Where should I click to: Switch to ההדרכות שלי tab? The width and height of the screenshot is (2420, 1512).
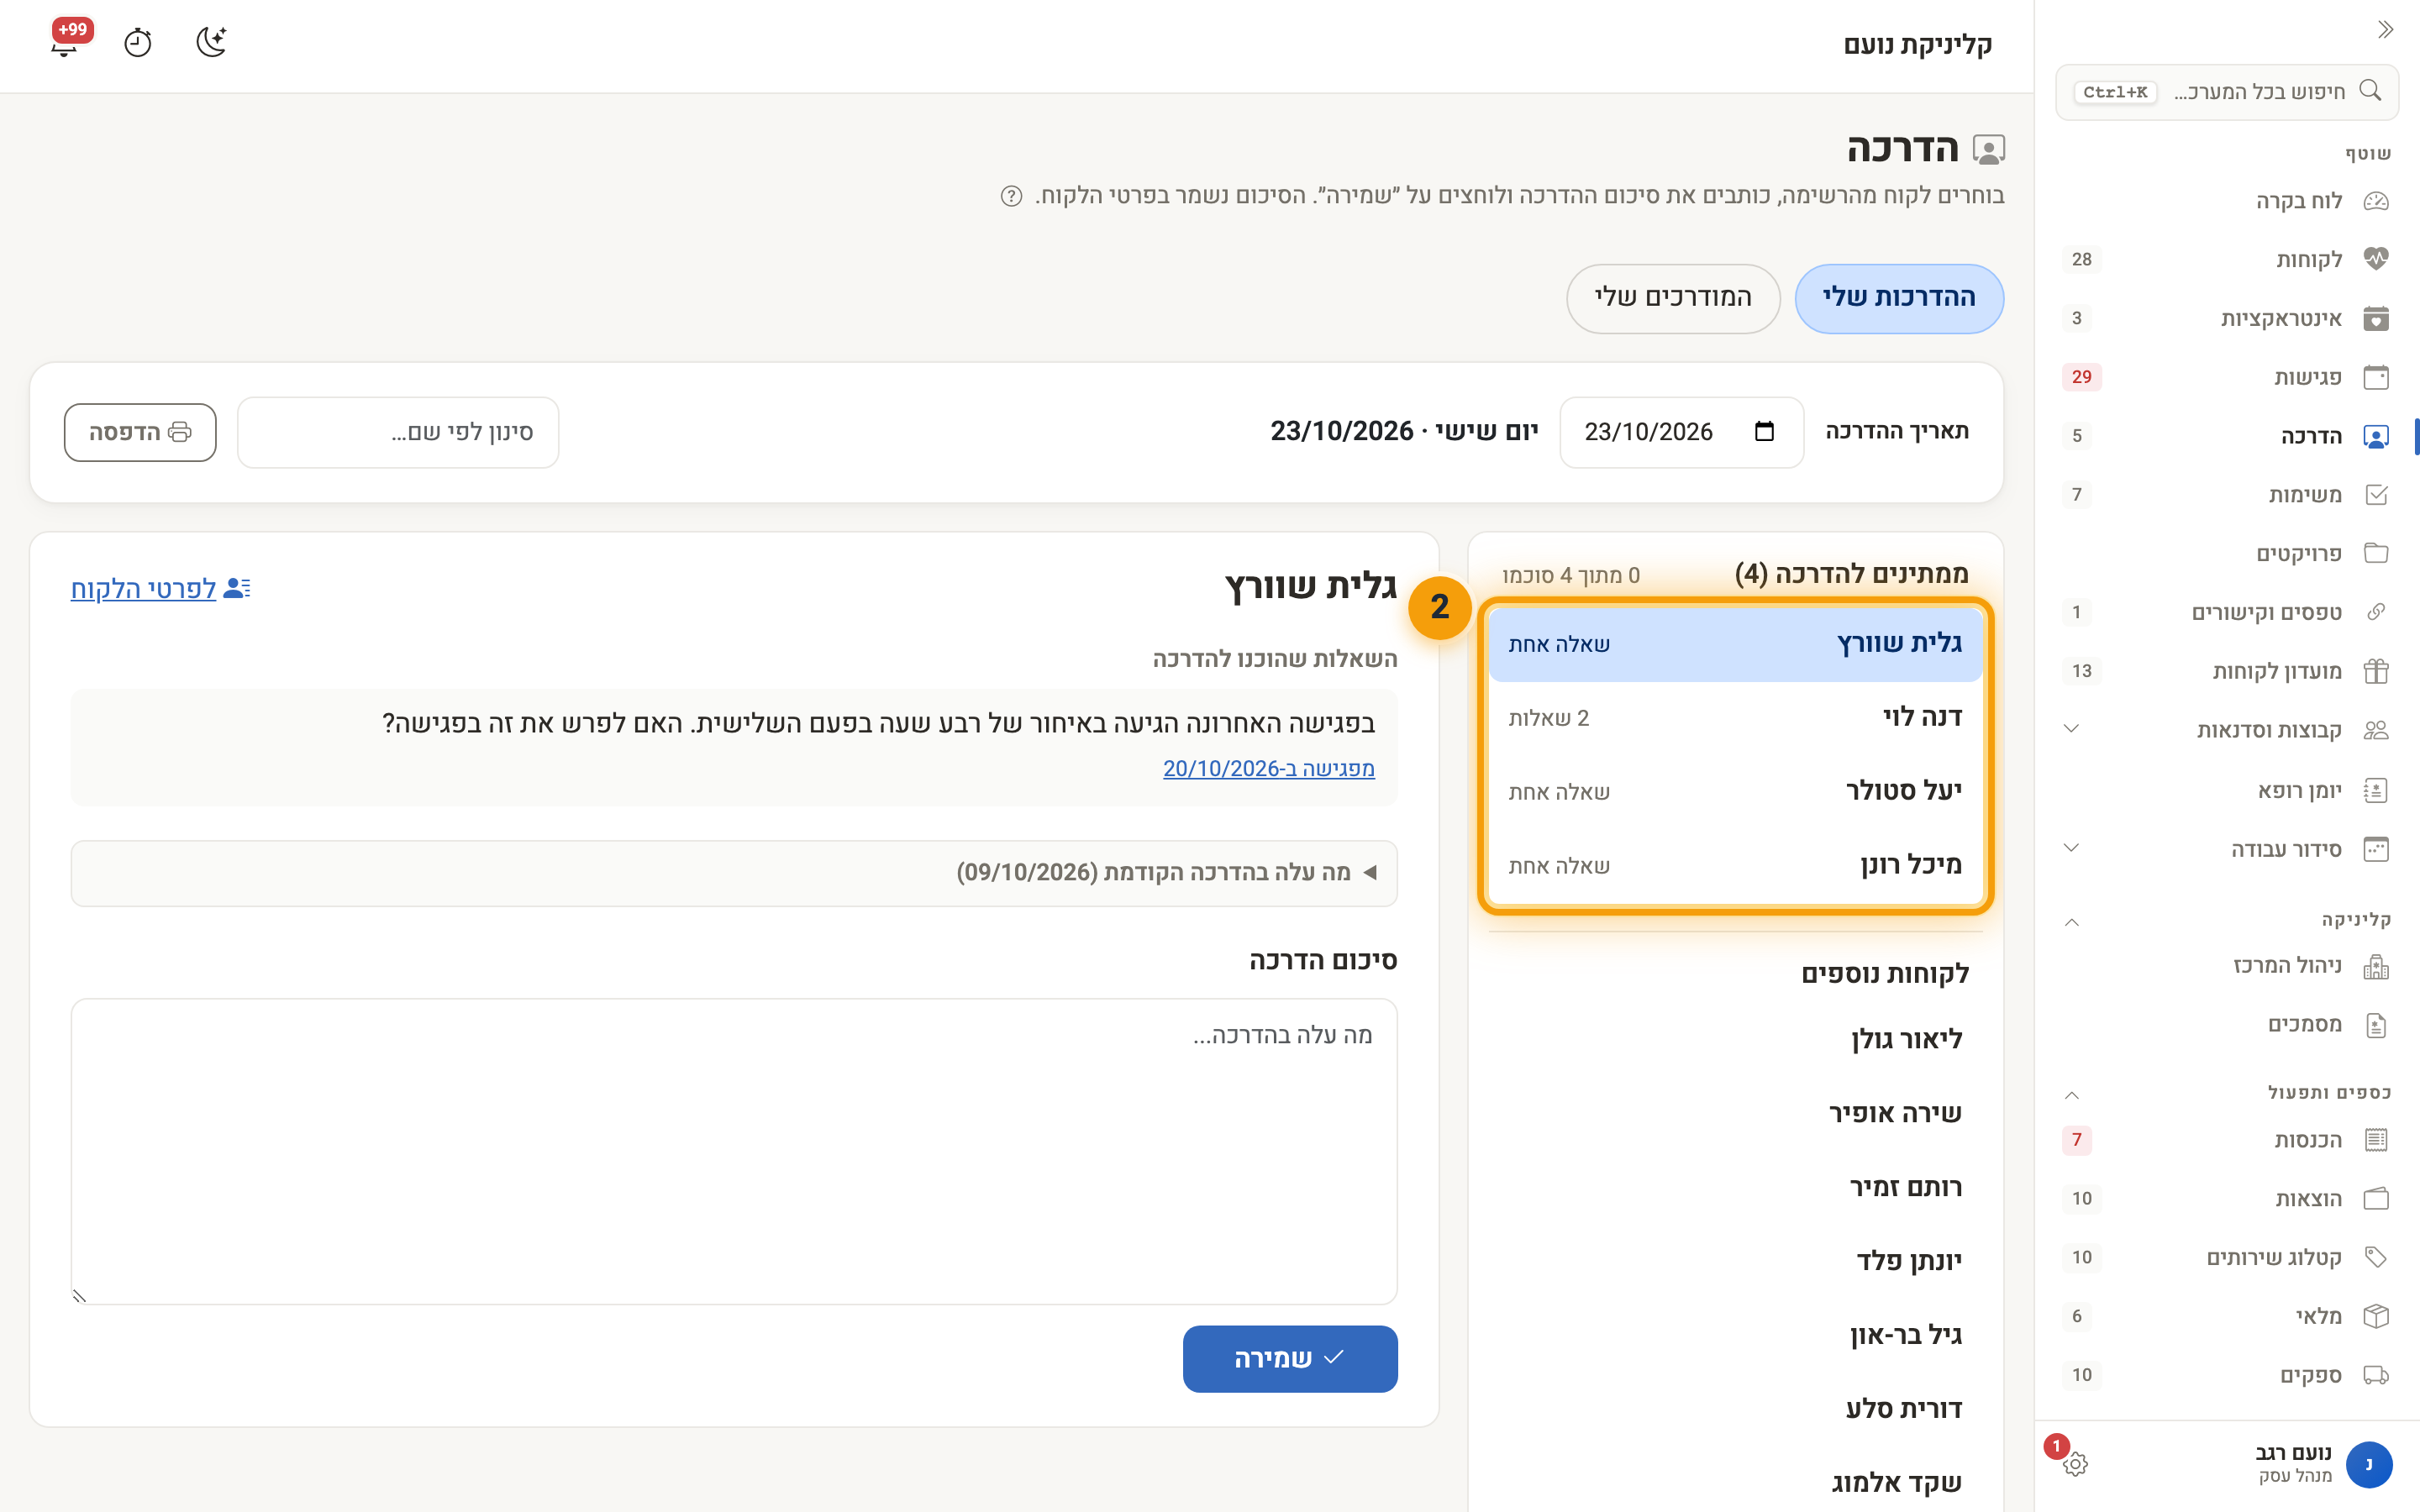pyautogui.click(x=1898, y=298)
